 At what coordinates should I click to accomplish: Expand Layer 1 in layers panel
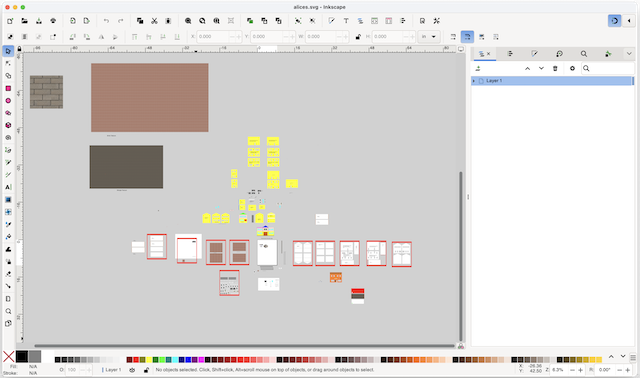474,81
